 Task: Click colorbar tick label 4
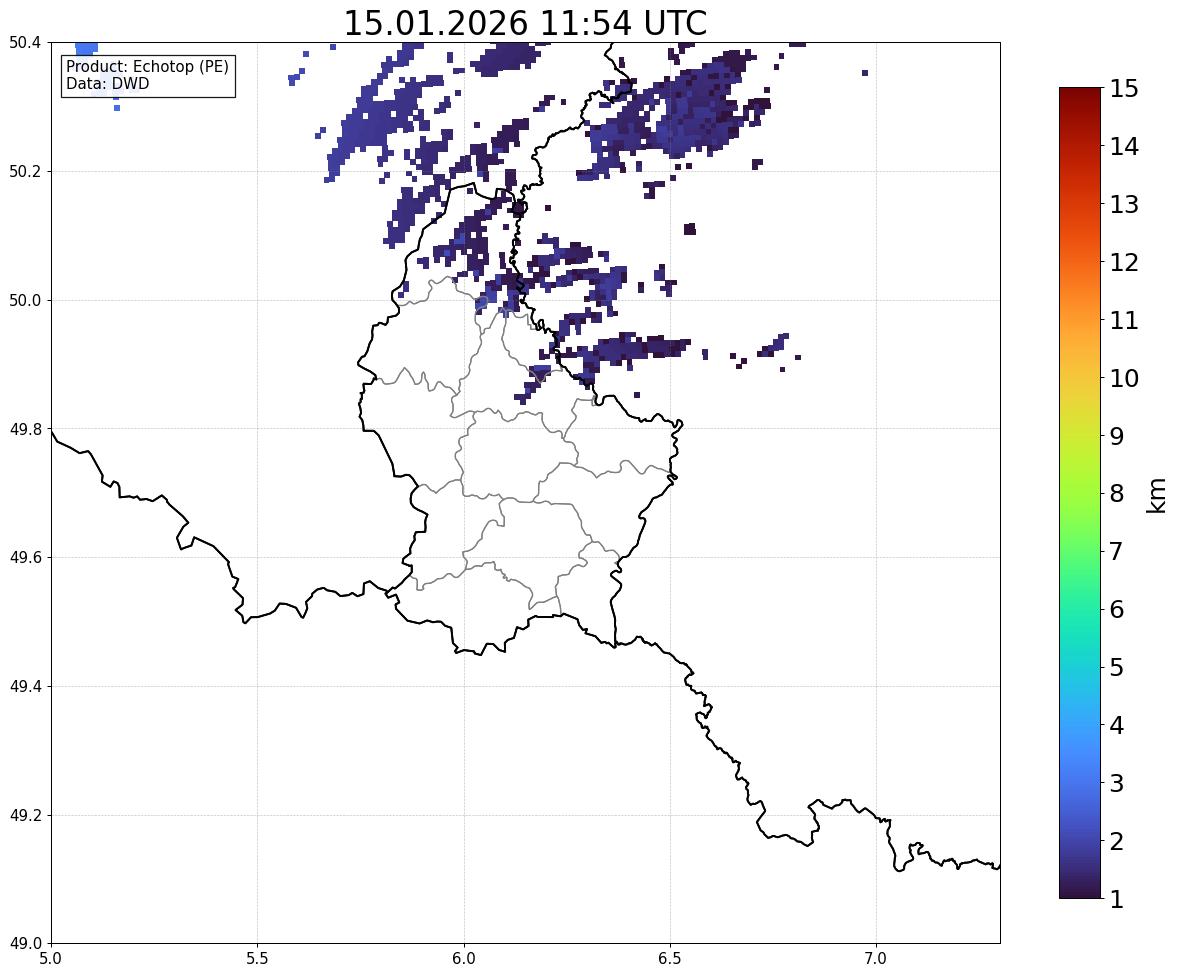tap(1117, 725)
